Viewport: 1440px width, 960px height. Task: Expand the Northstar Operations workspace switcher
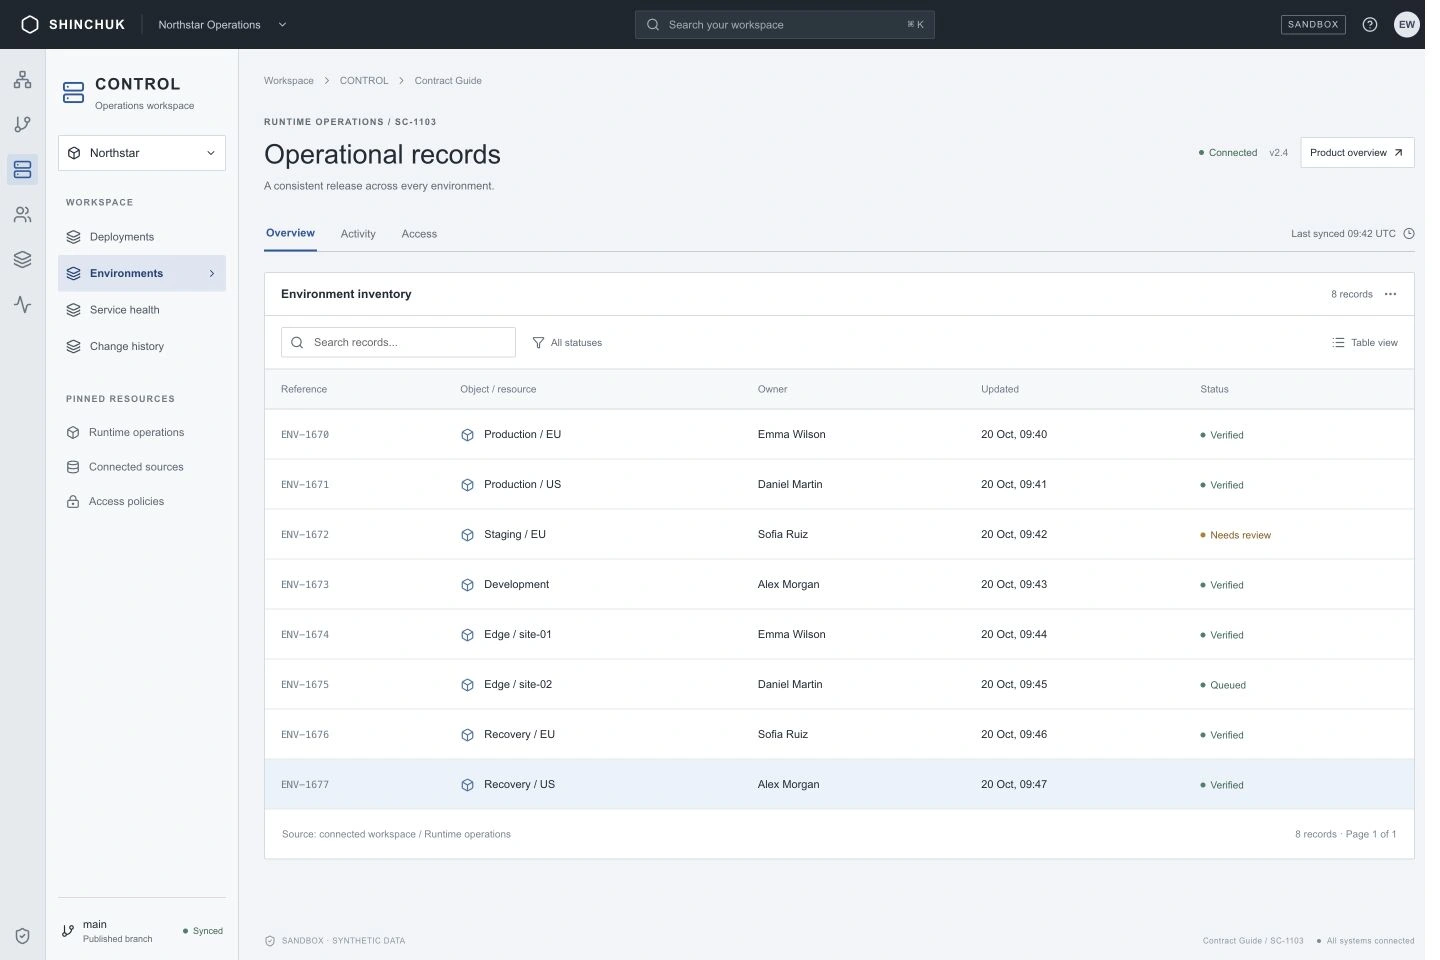coord(222,25)
